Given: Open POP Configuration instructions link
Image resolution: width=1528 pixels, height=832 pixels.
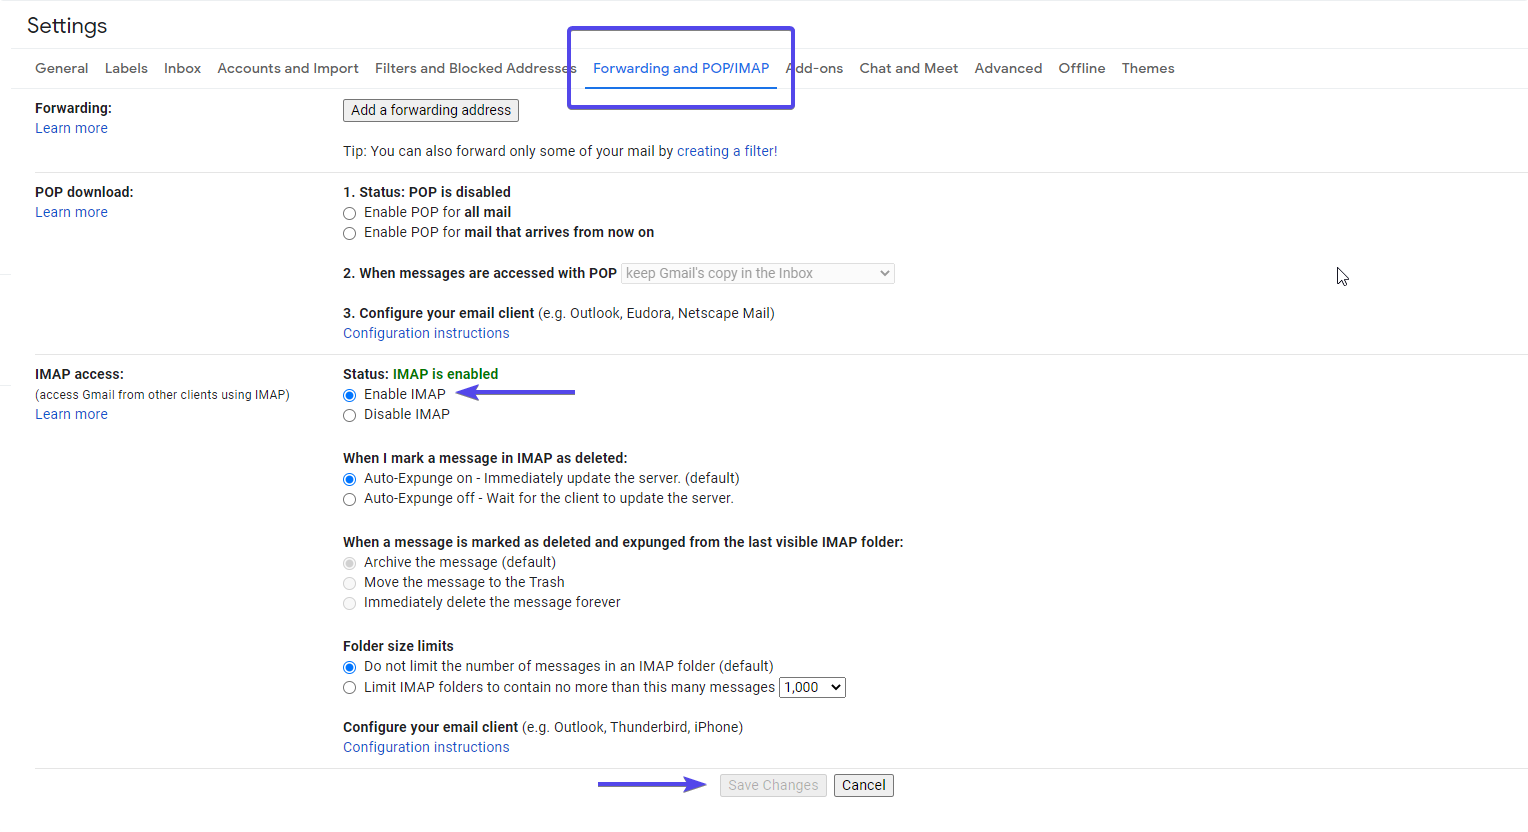Looking at the screenshot, I should 426,333.
